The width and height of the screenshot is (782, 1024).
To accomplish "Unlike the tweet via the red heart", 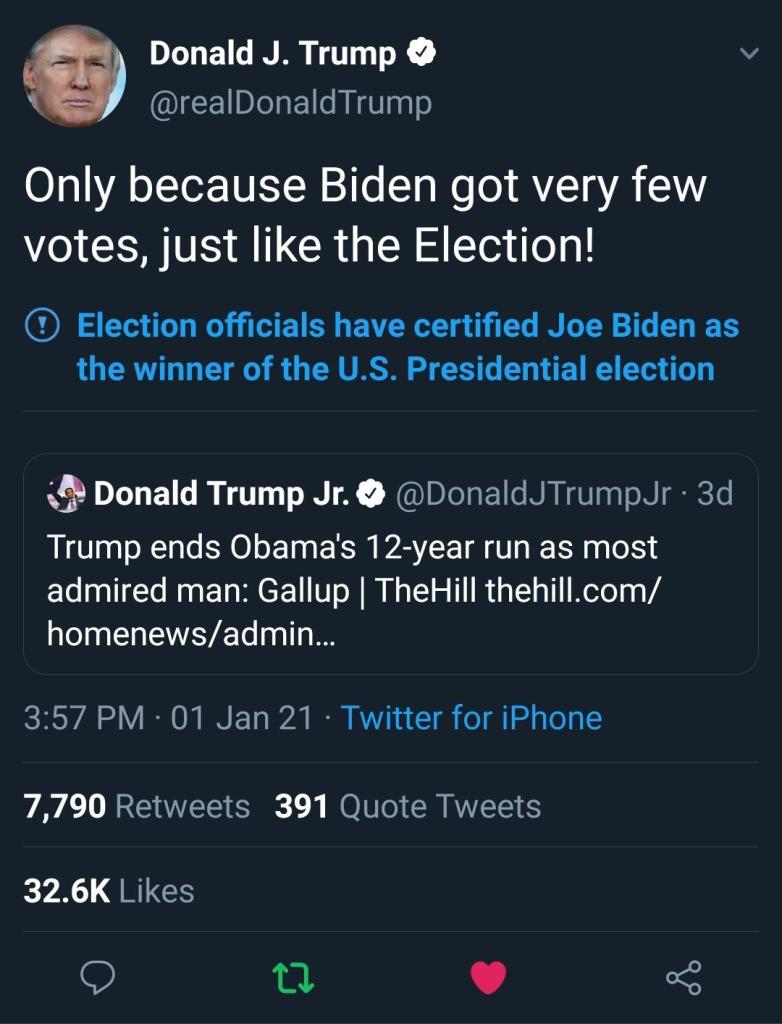I will [x=489, y=978].
